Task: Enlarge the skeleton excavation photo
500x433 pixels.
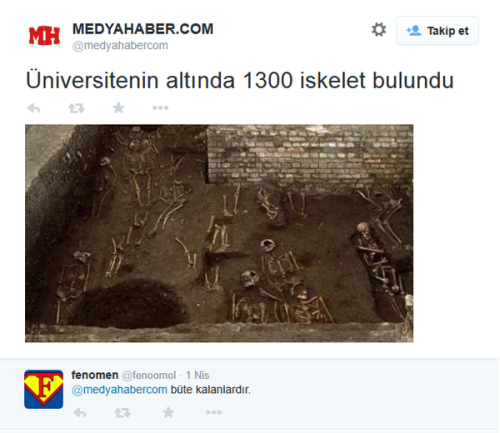Action: point(219,233)
